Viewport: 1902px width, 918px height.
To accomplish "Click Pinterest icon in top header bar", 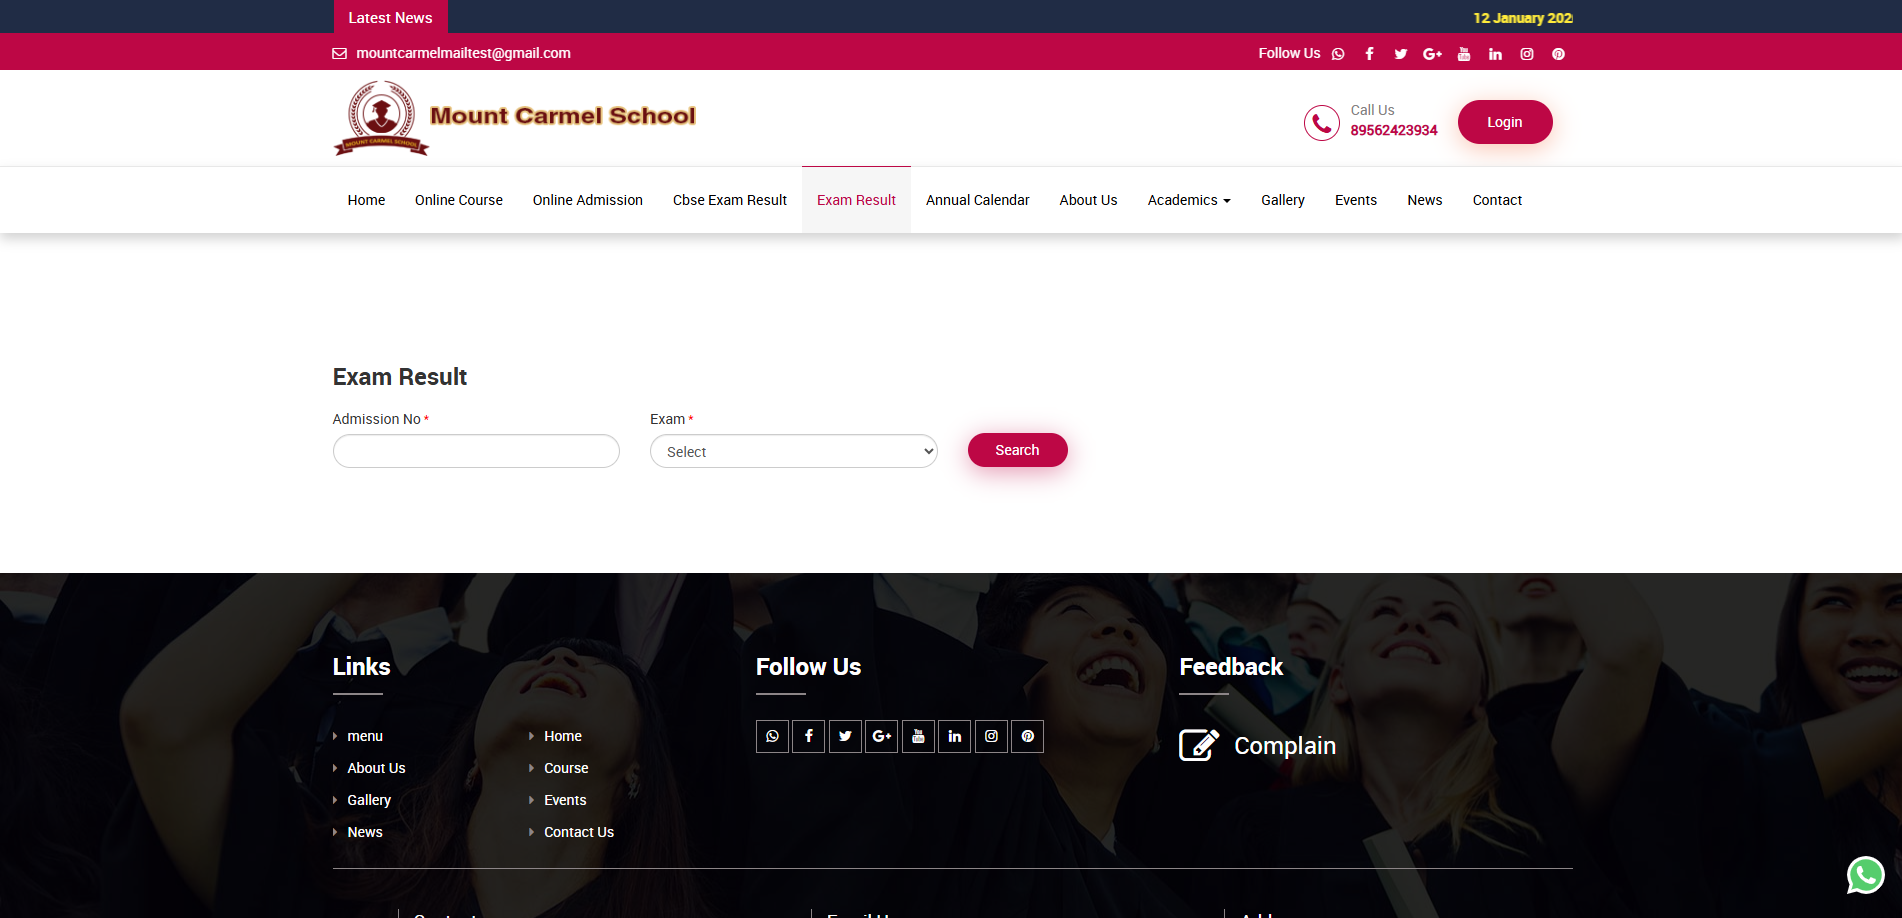I will click(1558, 54).
